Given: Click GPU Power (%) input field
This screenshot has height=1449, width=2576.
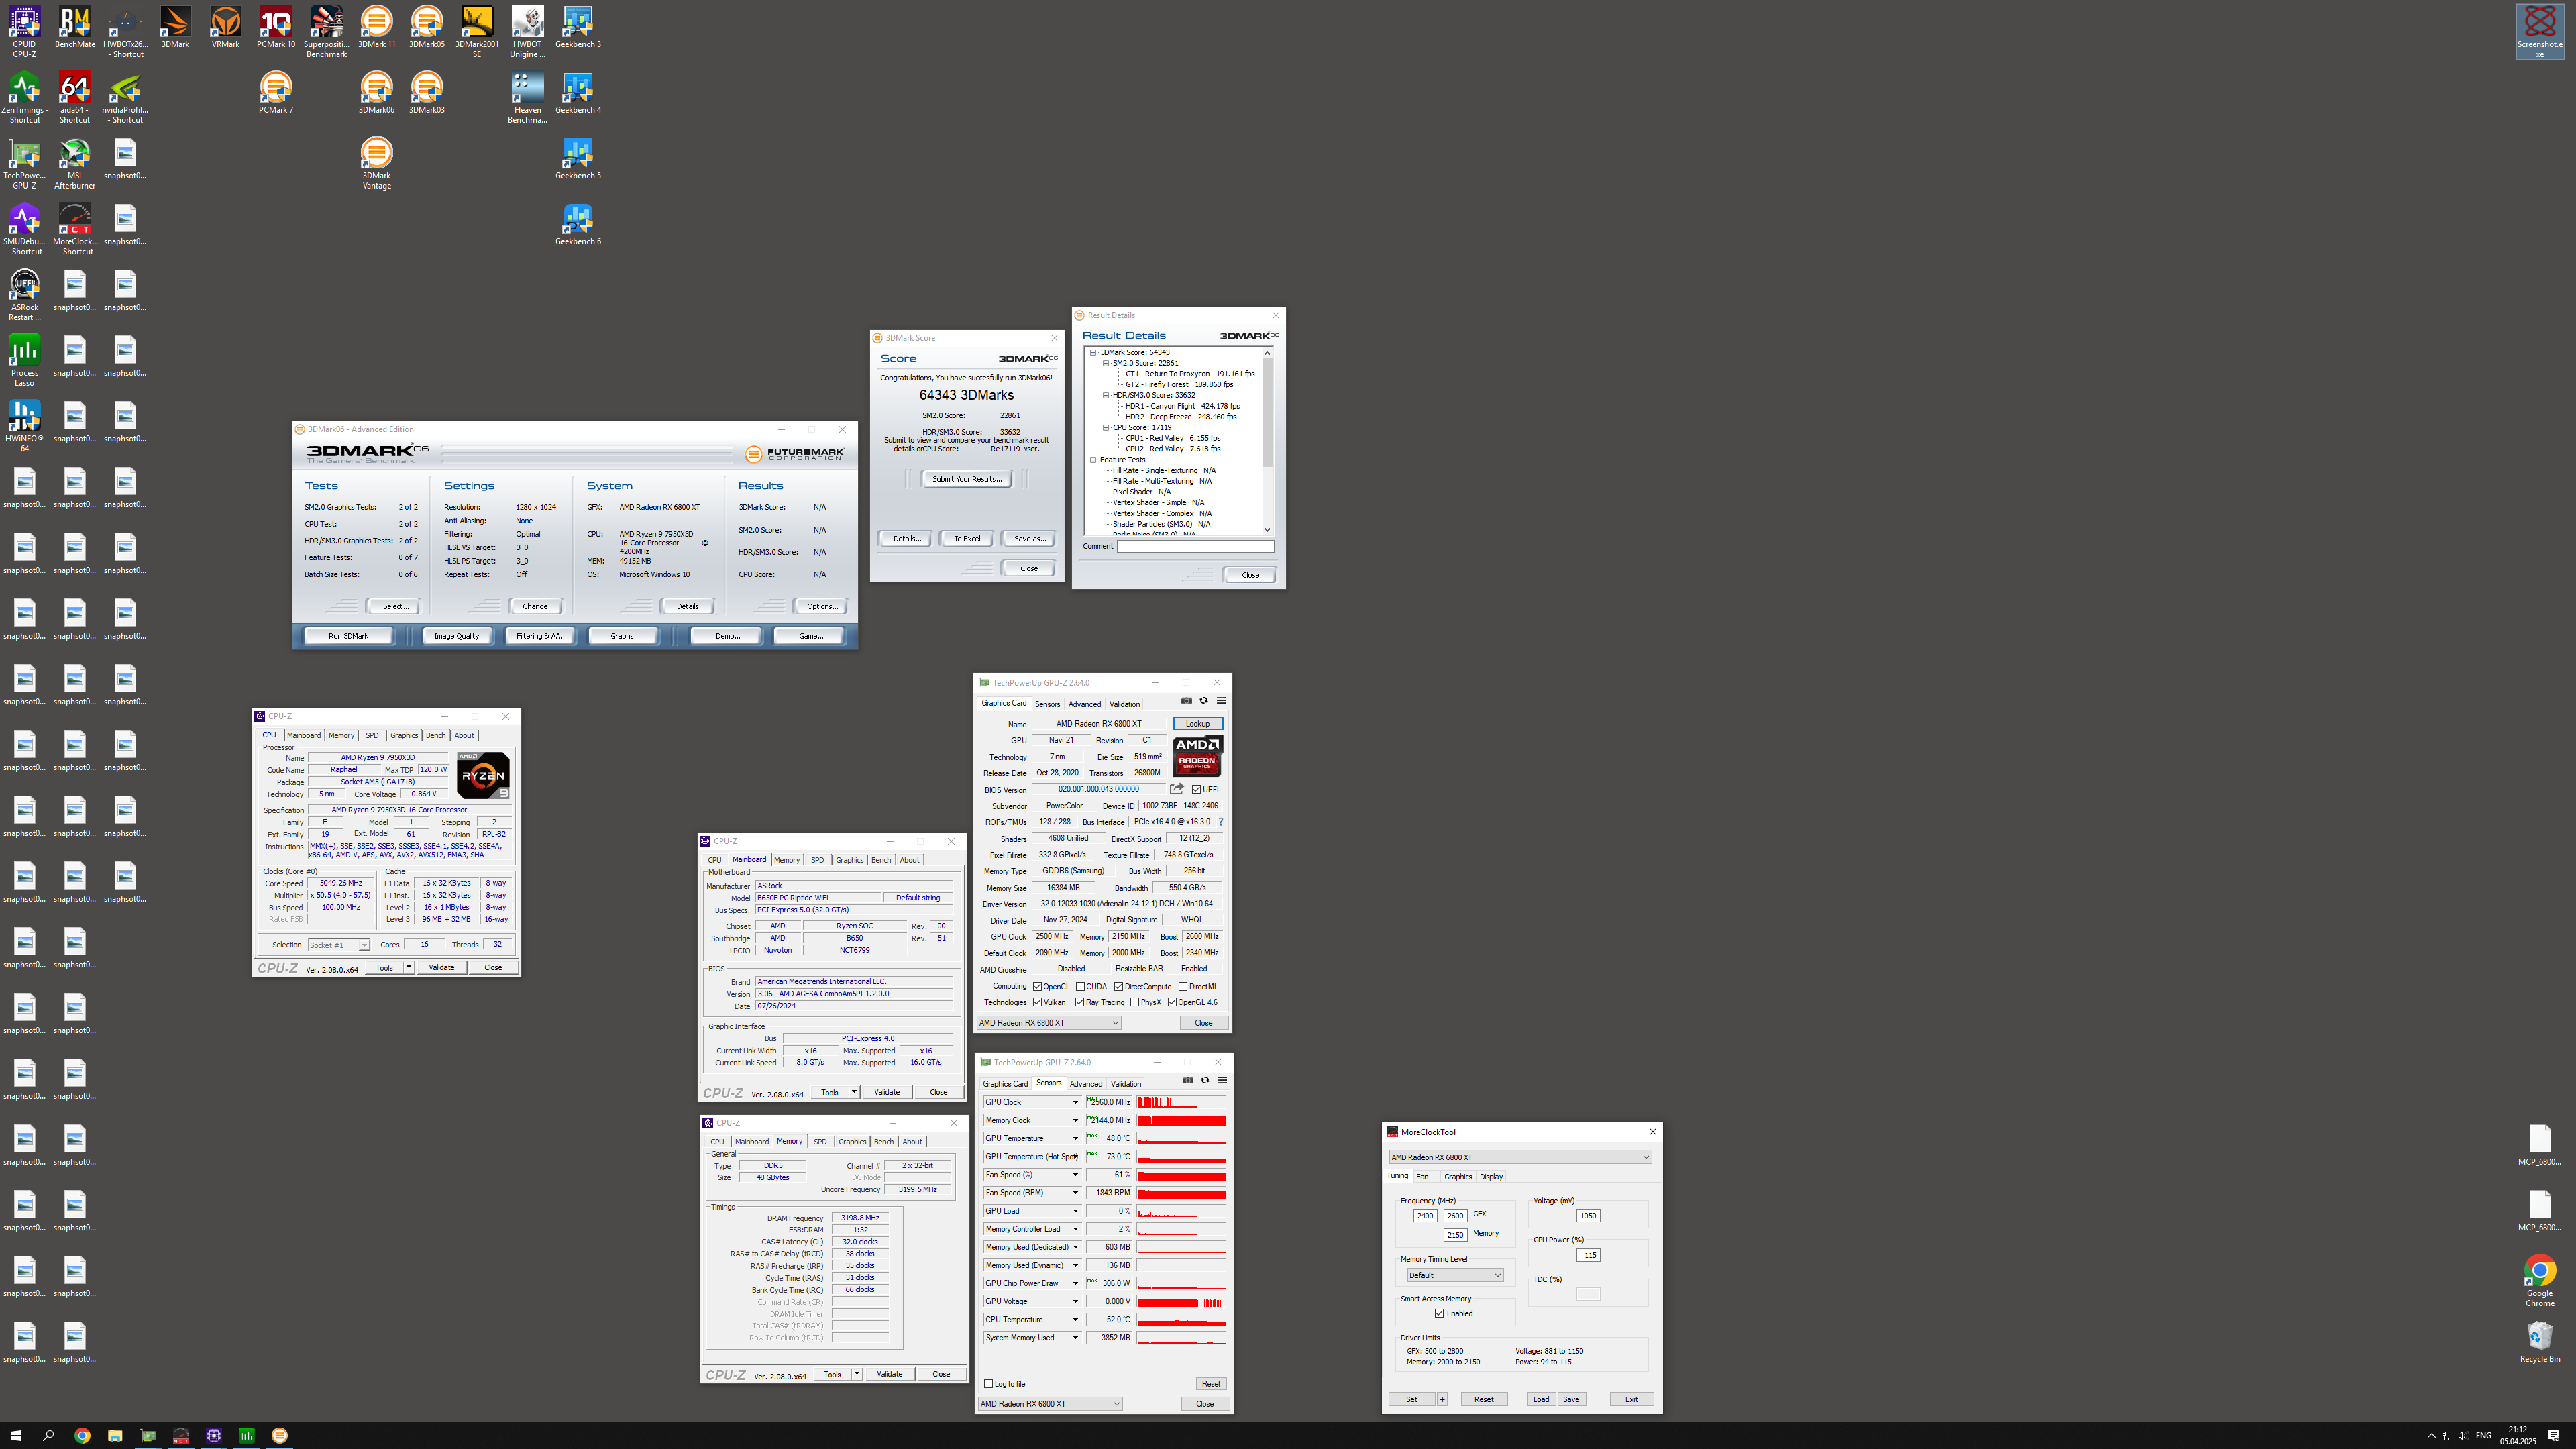Looking at the screenshot, I should (1588, 1255).
